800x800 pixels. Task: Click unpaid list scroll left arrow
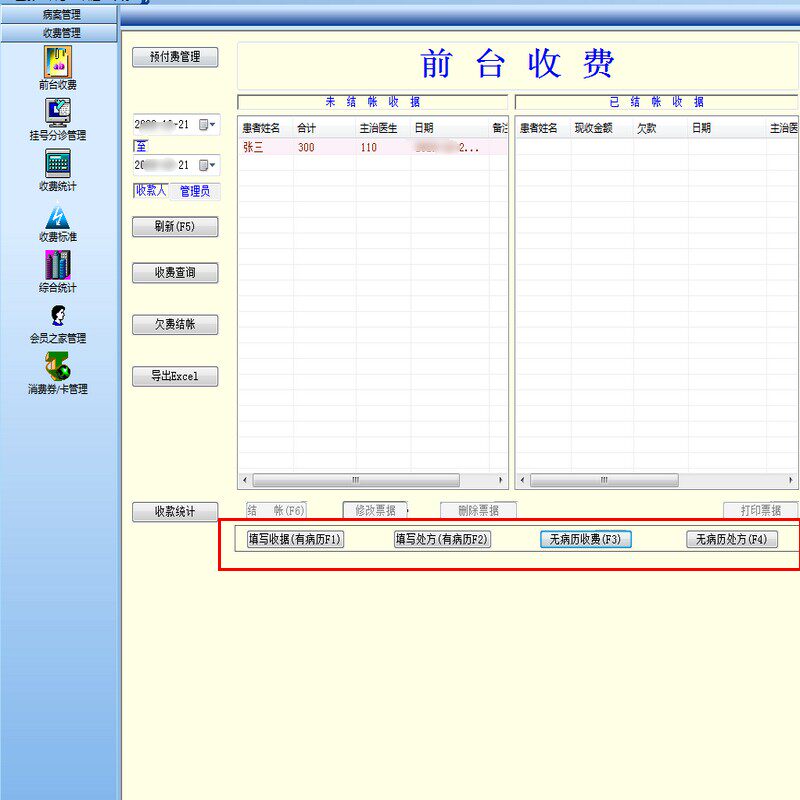tap(245, 480)
